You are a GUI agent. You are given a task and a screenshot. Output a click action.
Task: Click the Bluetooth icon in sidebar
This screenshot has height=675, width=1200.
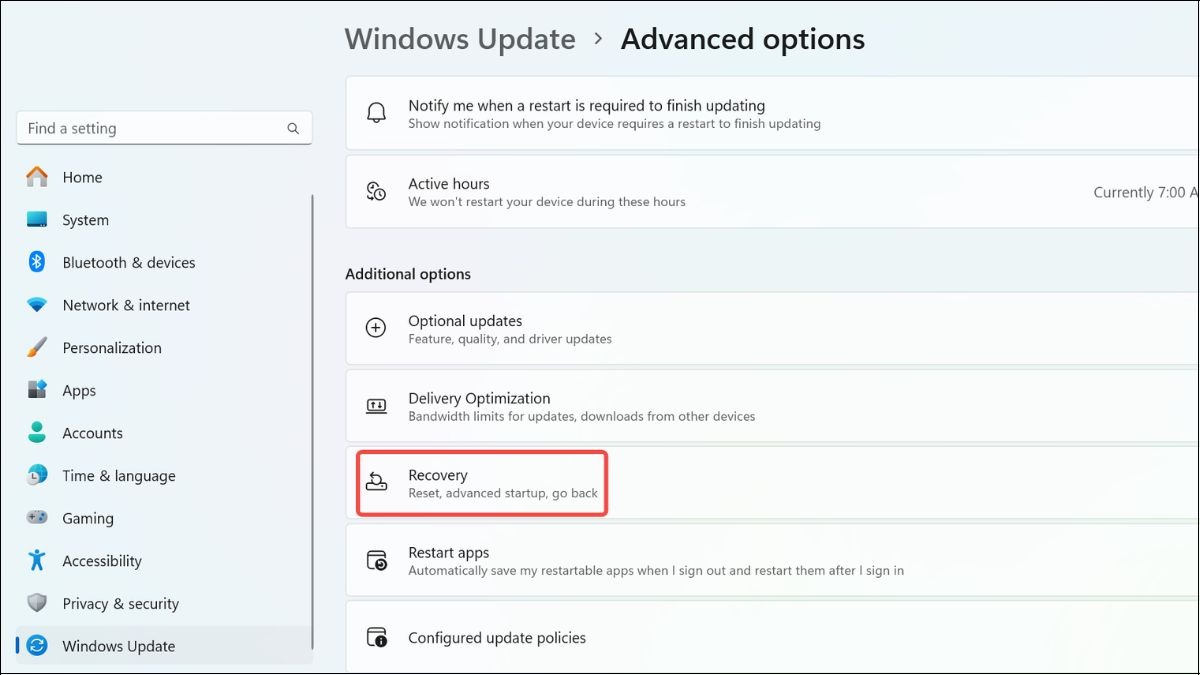pyautogui.click(x=37, y=262)
